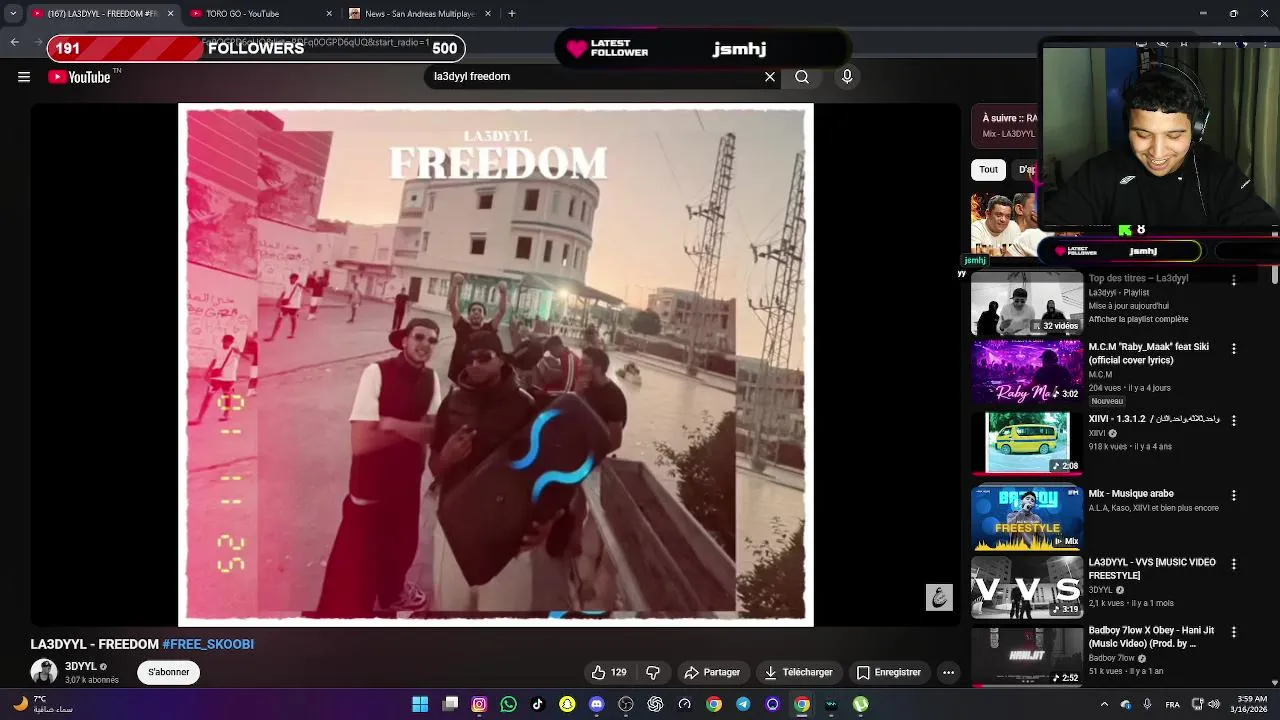Open uTorrent from the taskbar
The height and width of the screenshot is (720, 1280).
tap(860, 704)
